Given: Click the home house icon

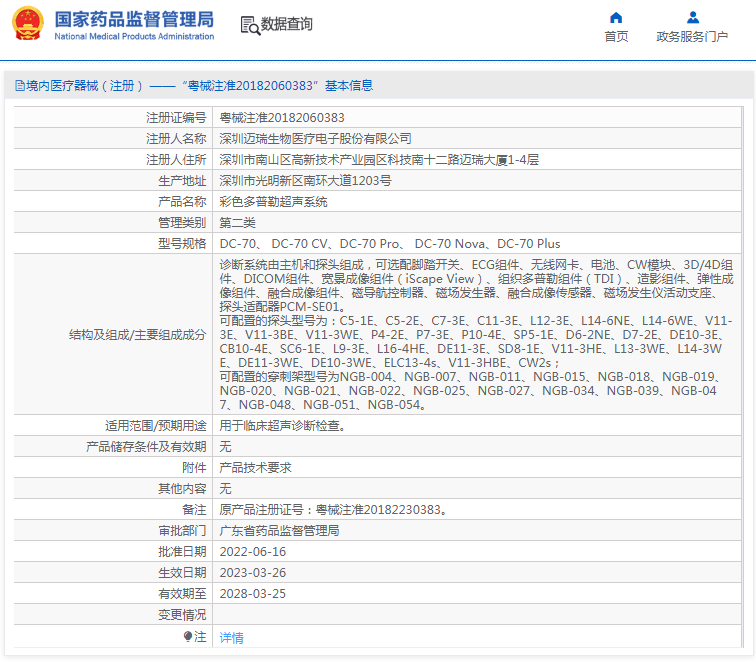Looking at the screenshot, I should (x=616, y=18).
